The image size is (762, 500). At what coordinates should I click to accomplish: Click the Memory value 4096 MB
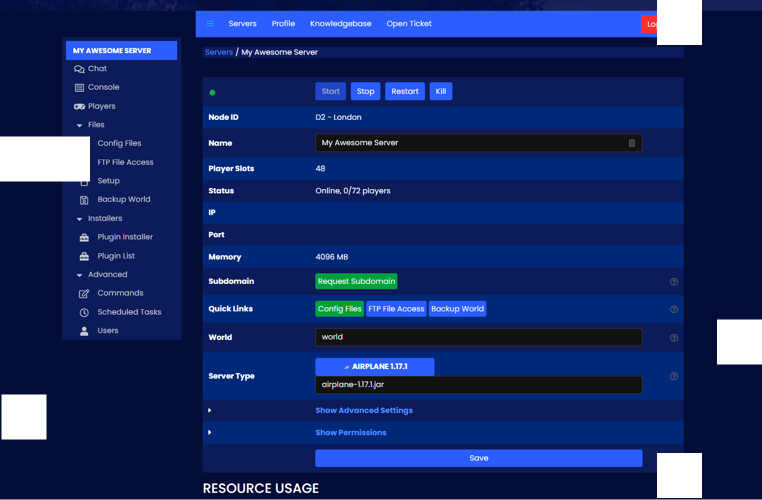pyautogui.click(x=332, y=257)
